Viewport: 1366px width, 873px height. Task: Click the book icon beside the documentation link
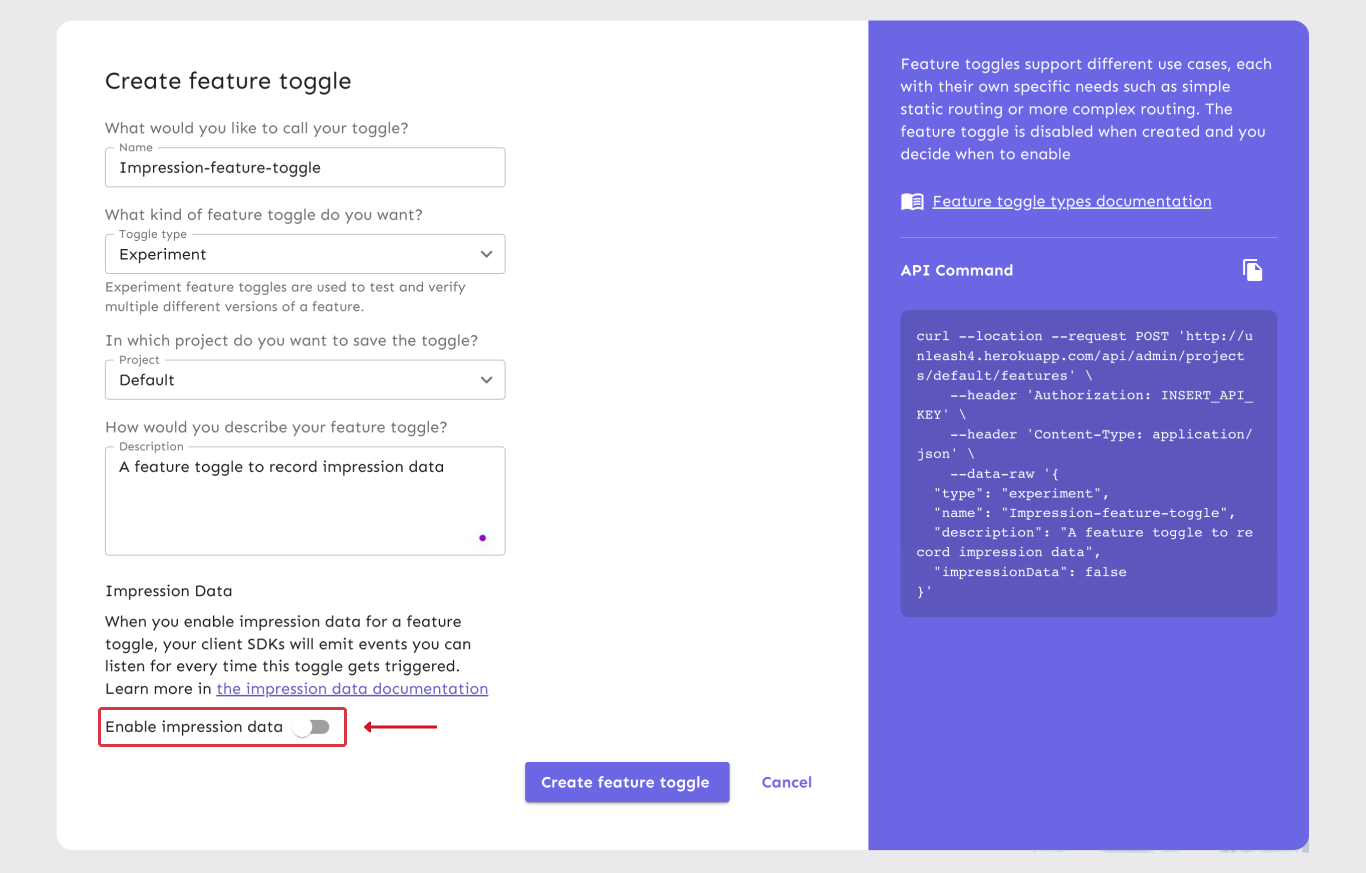(911, 201)
